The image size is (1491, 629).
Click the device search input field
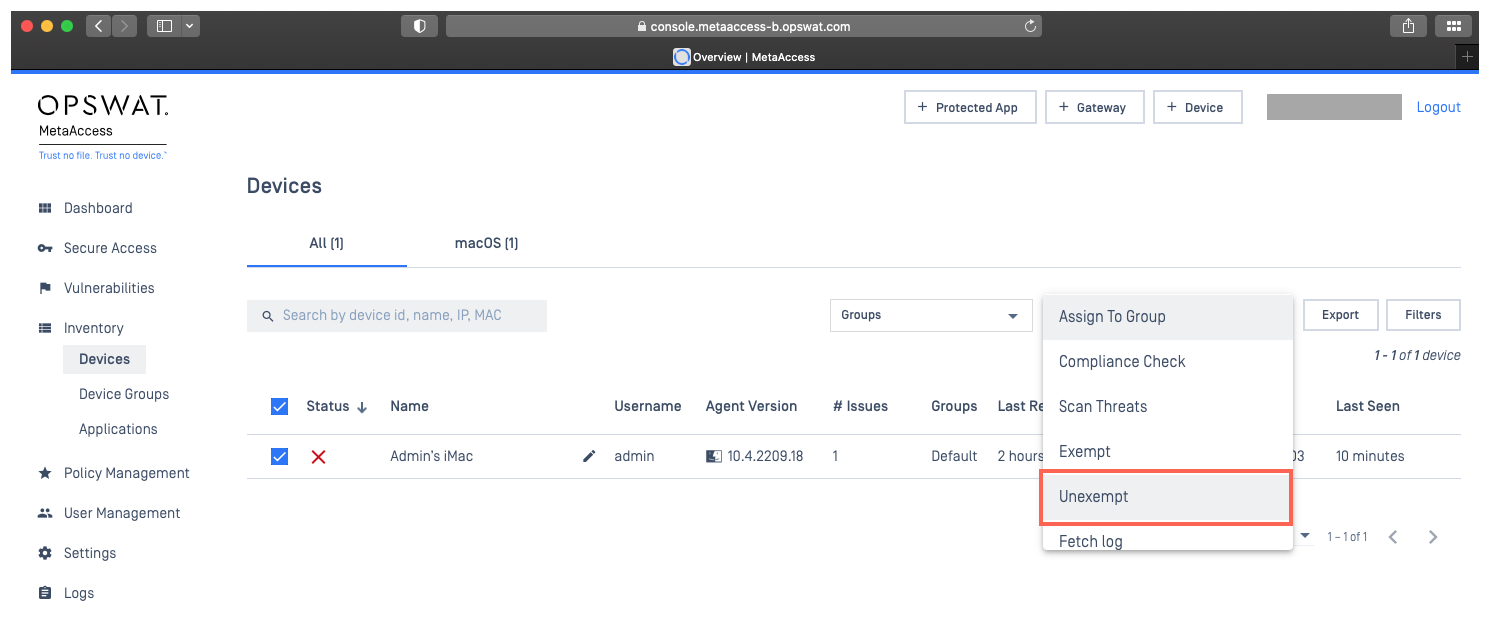[397, 316]
